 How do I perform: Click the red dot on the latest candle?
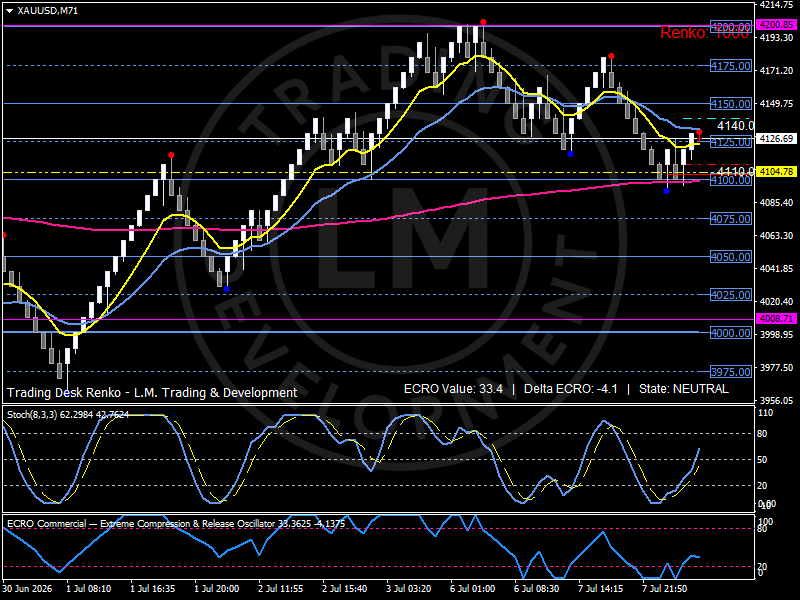tap(699, 133)
